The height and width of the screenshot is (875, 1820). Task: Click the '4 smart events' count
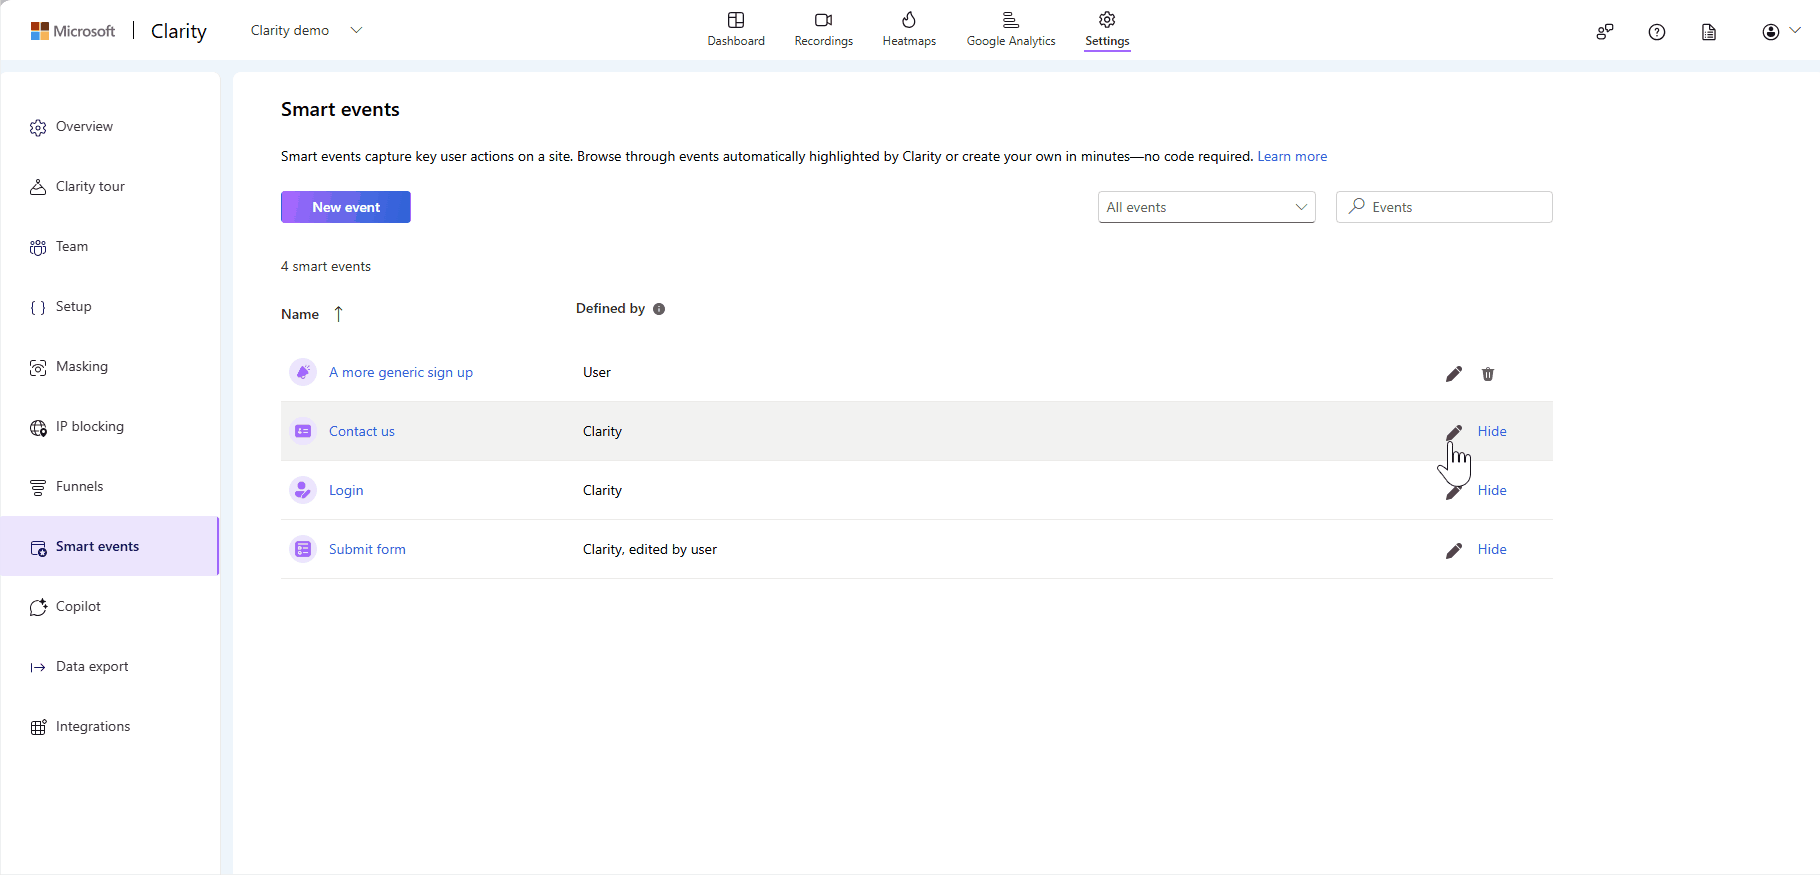click(x=326, y=266)
